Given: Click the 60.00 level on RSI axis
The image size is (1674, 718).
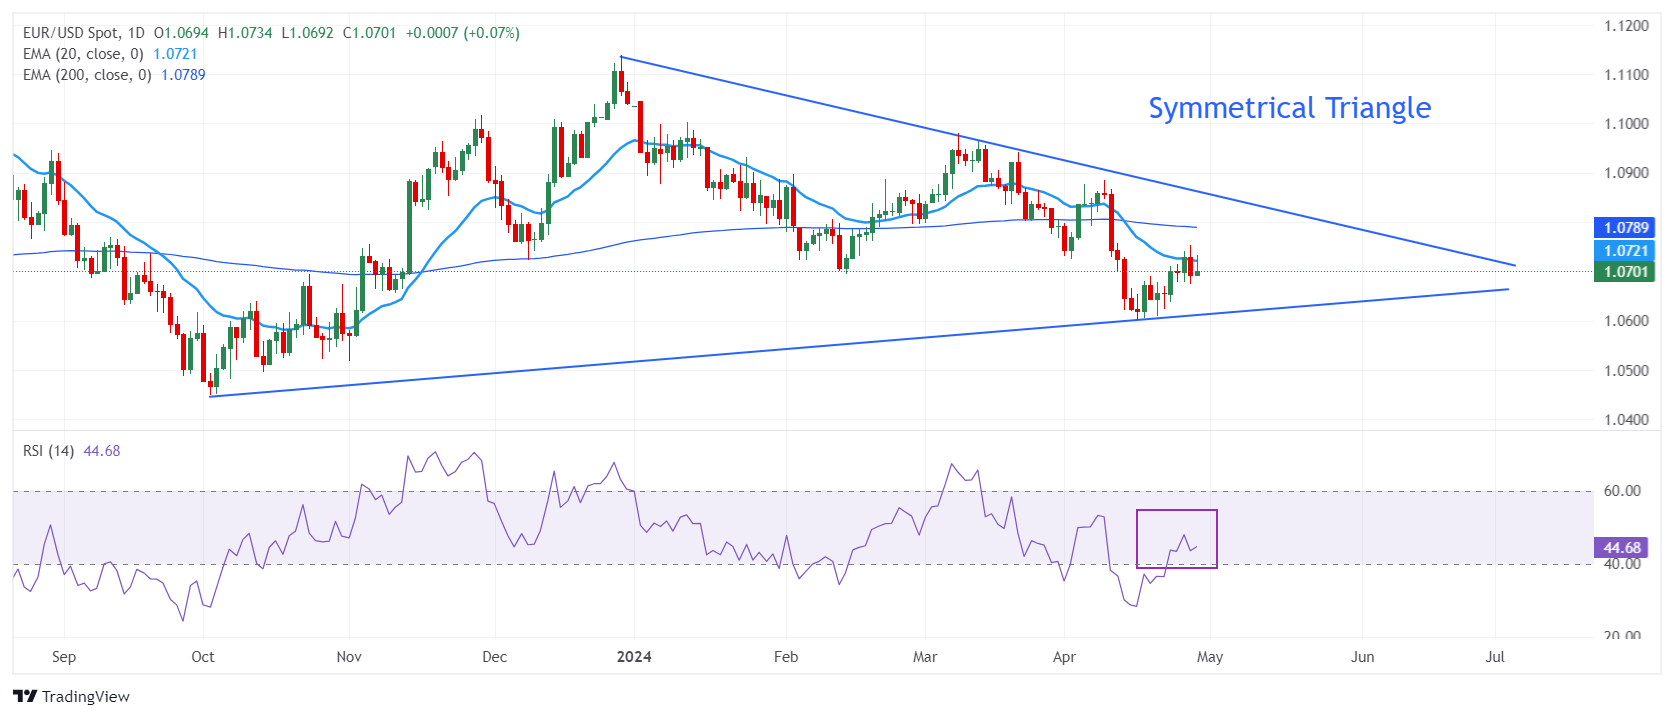Looking at the screenshot, I should [1622, 491].
